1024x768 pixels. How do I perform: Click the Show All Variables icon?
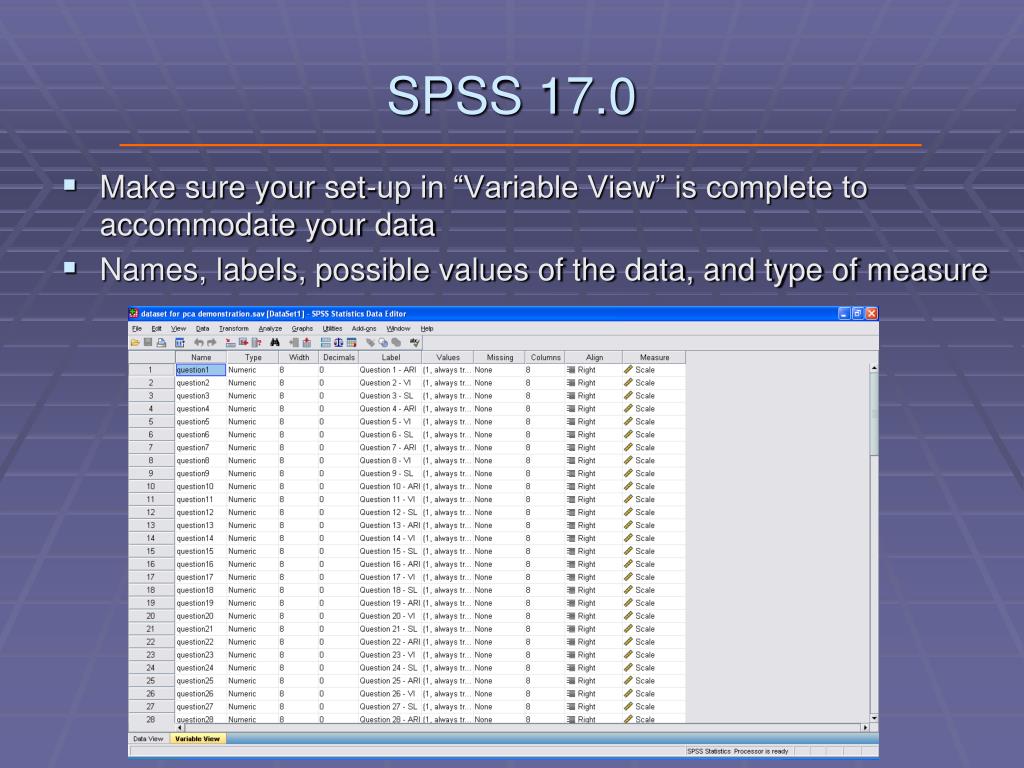click(396, 342)
